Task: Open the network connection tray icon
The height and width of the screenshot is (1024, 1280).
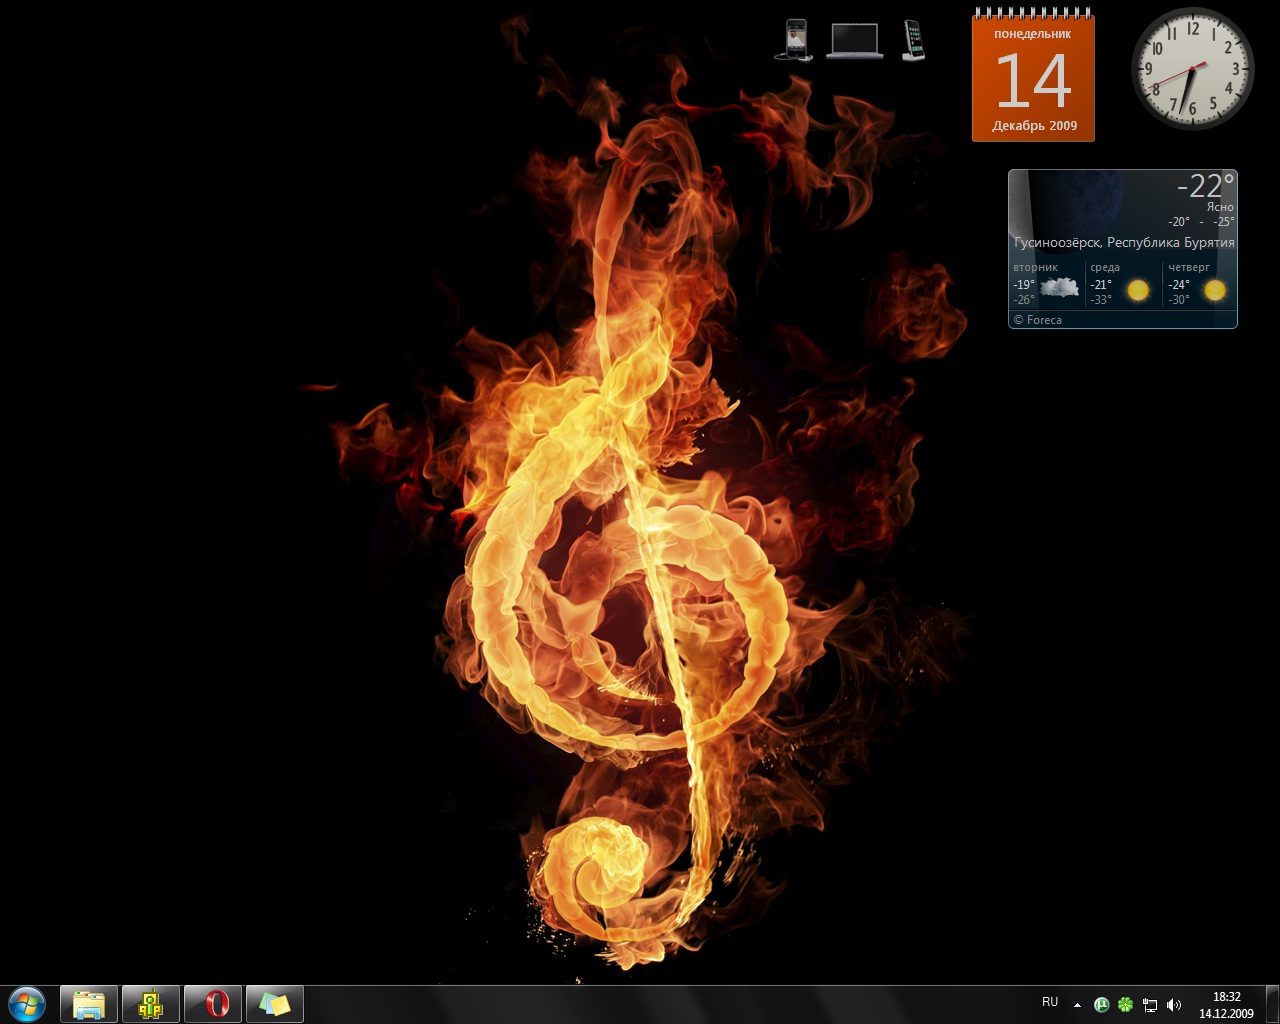Action: pyautogui.click(x=1150, y=1004)
